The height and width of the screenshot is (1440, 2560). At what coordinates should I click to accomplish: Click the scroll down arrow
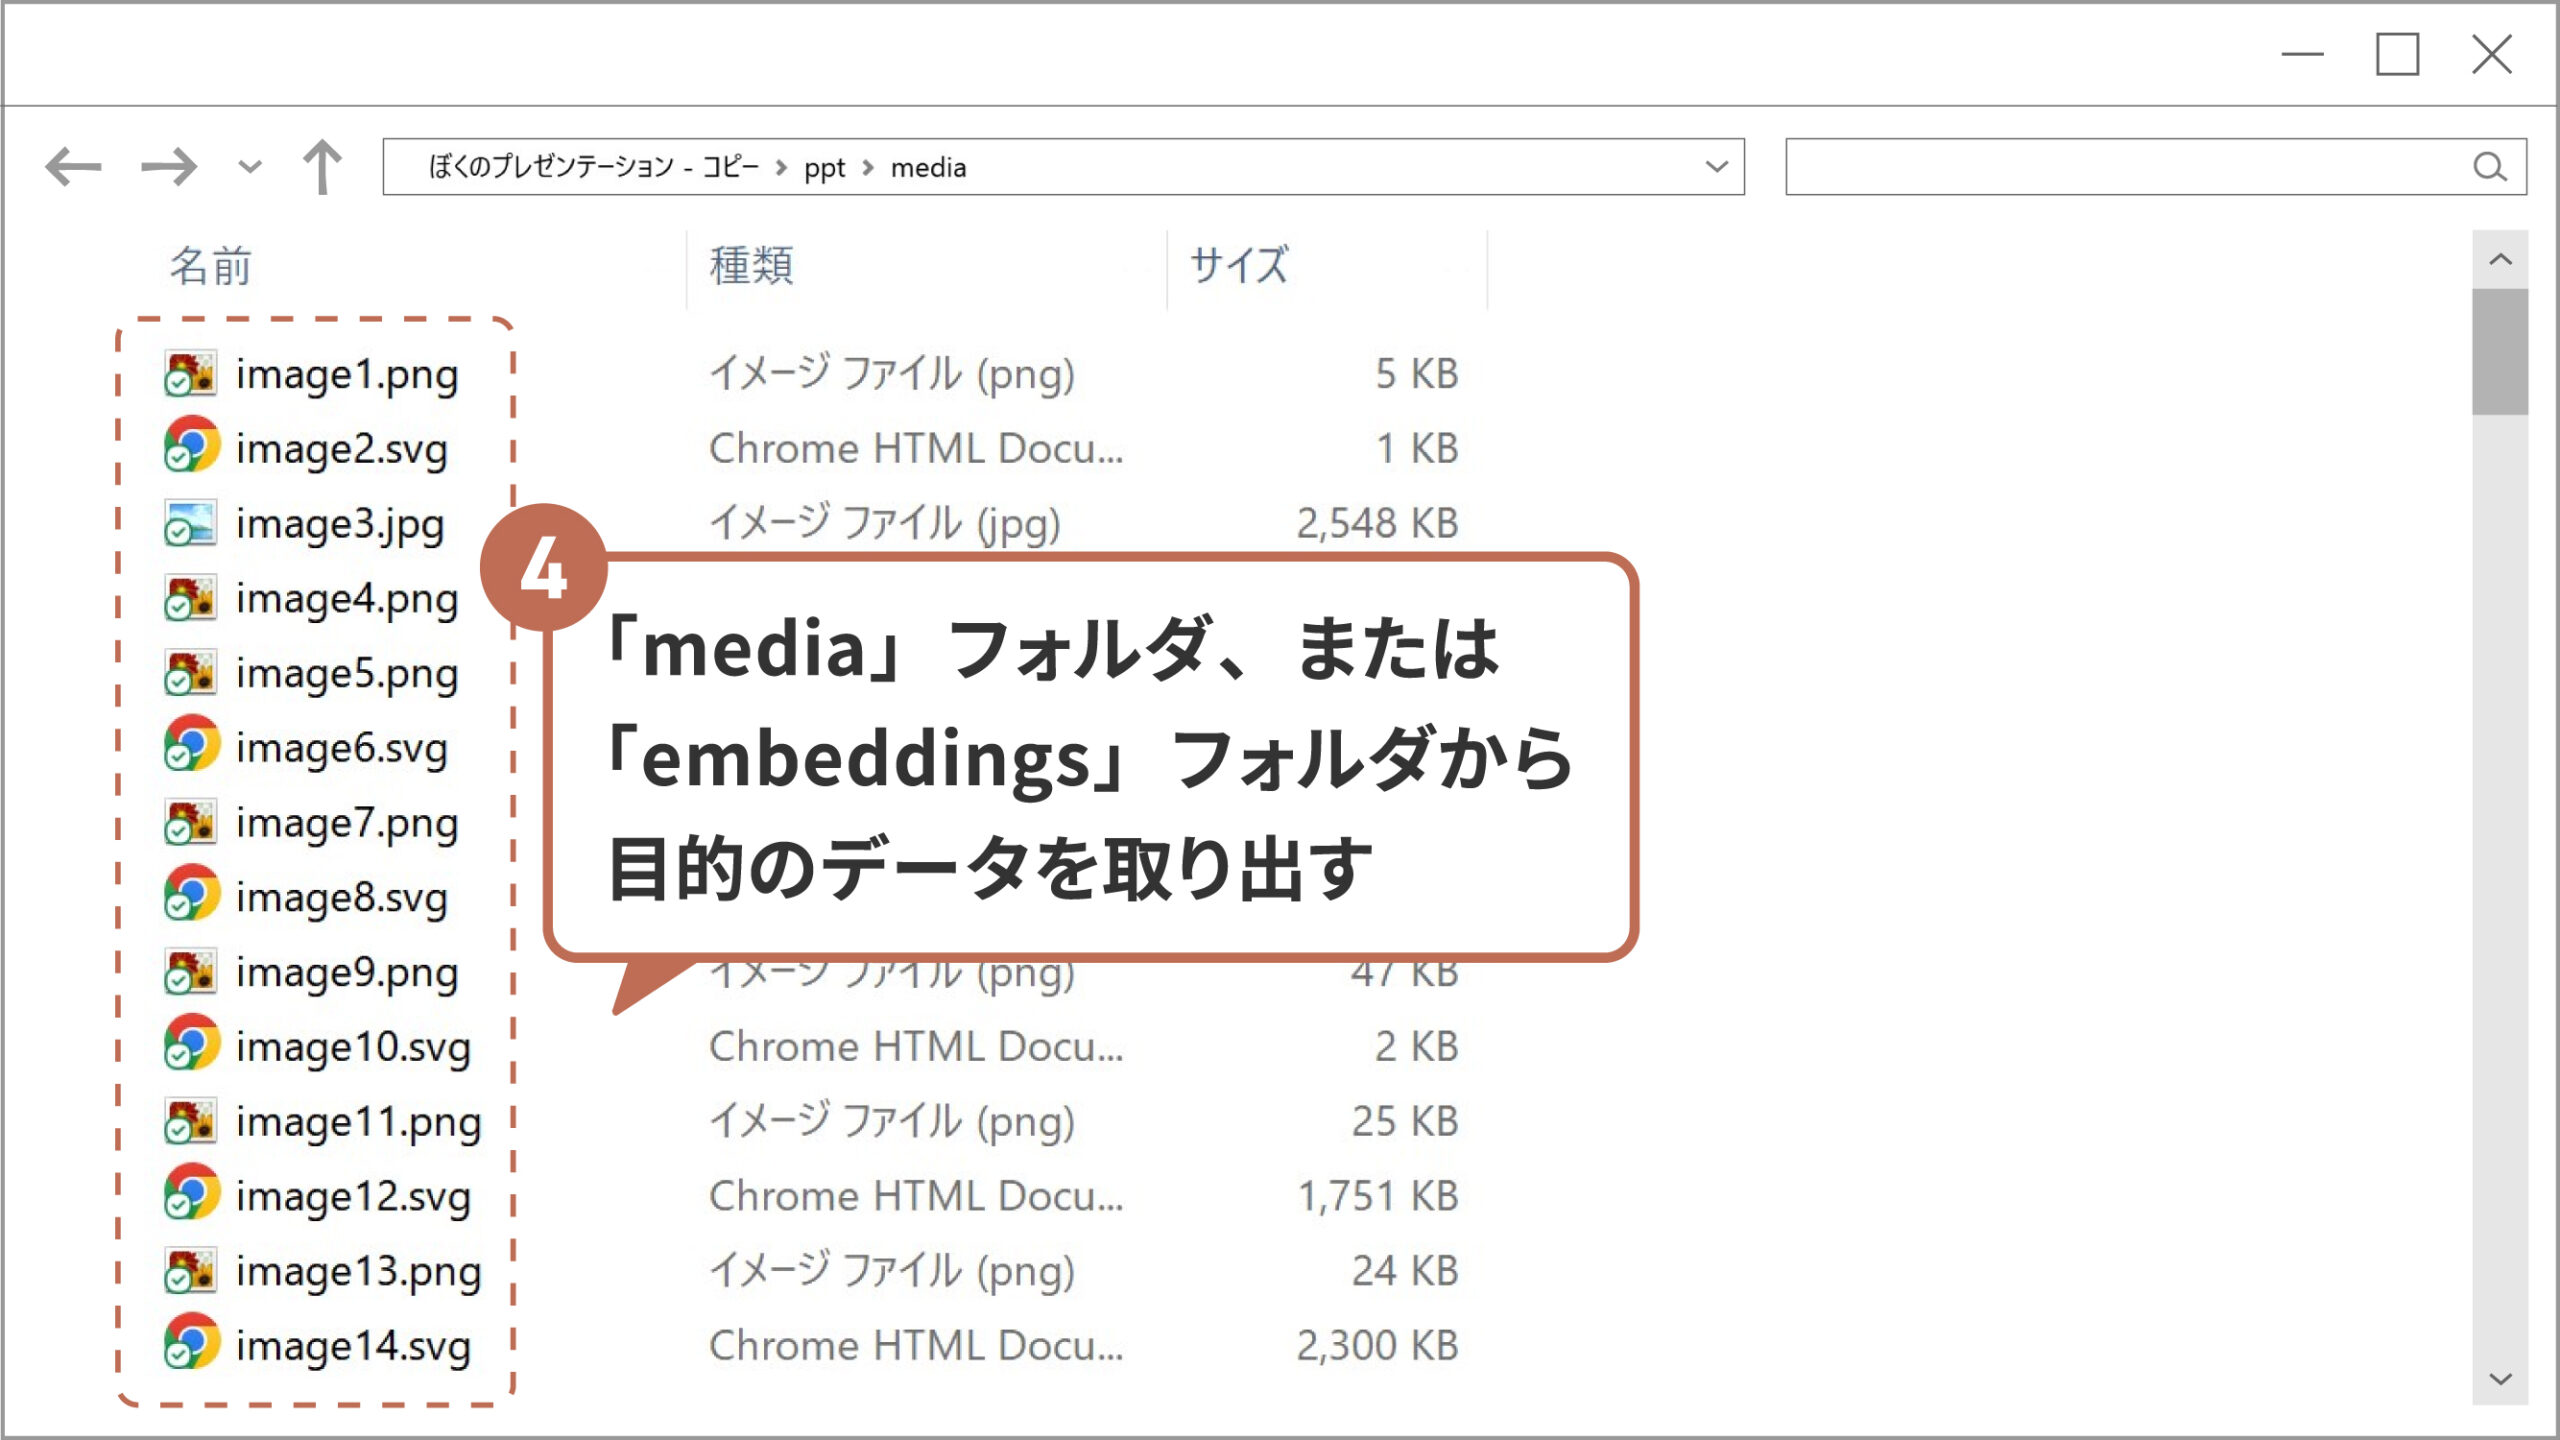coord(2500,1380)
